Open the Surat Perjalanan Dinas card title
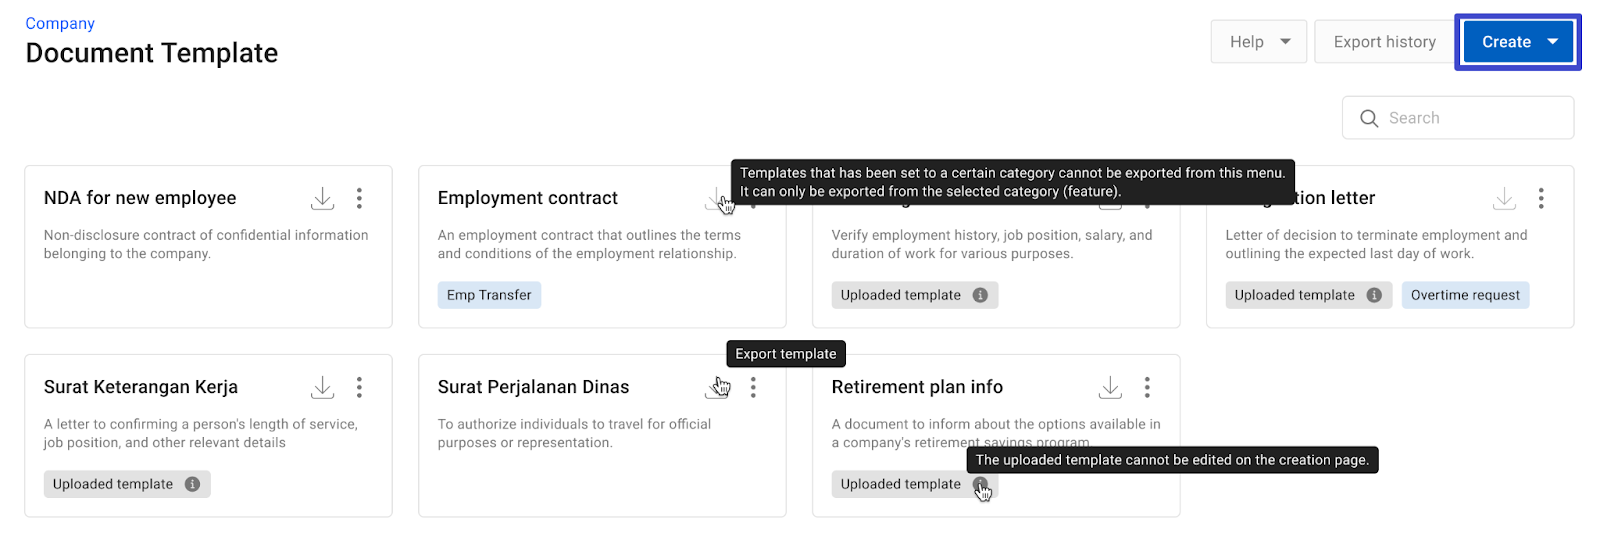Screen dimensions: 1600x541 pyautogui.click(x=533, y=387)
